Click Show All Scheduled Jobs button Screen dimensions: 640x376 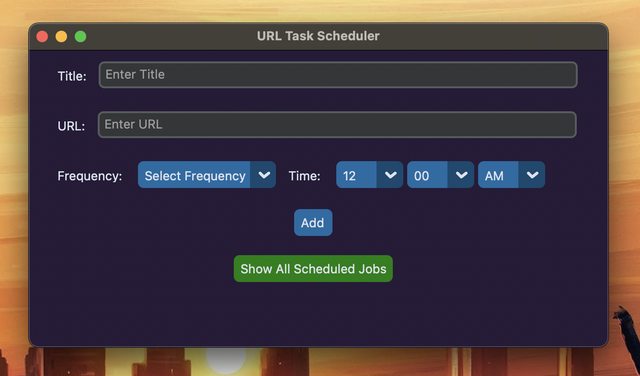point(313,269)
